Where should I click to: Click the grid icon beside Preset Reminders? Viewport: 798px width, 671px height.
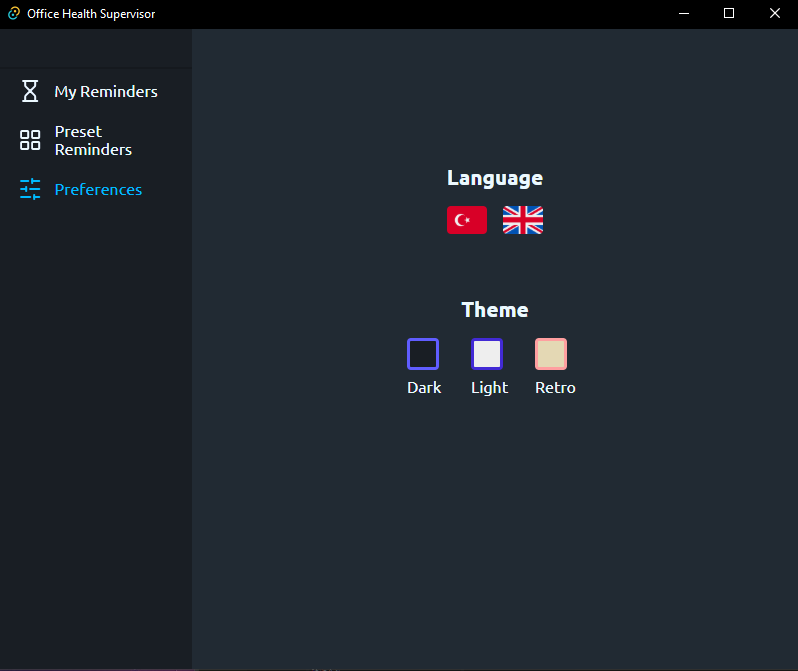coord(30,140)
